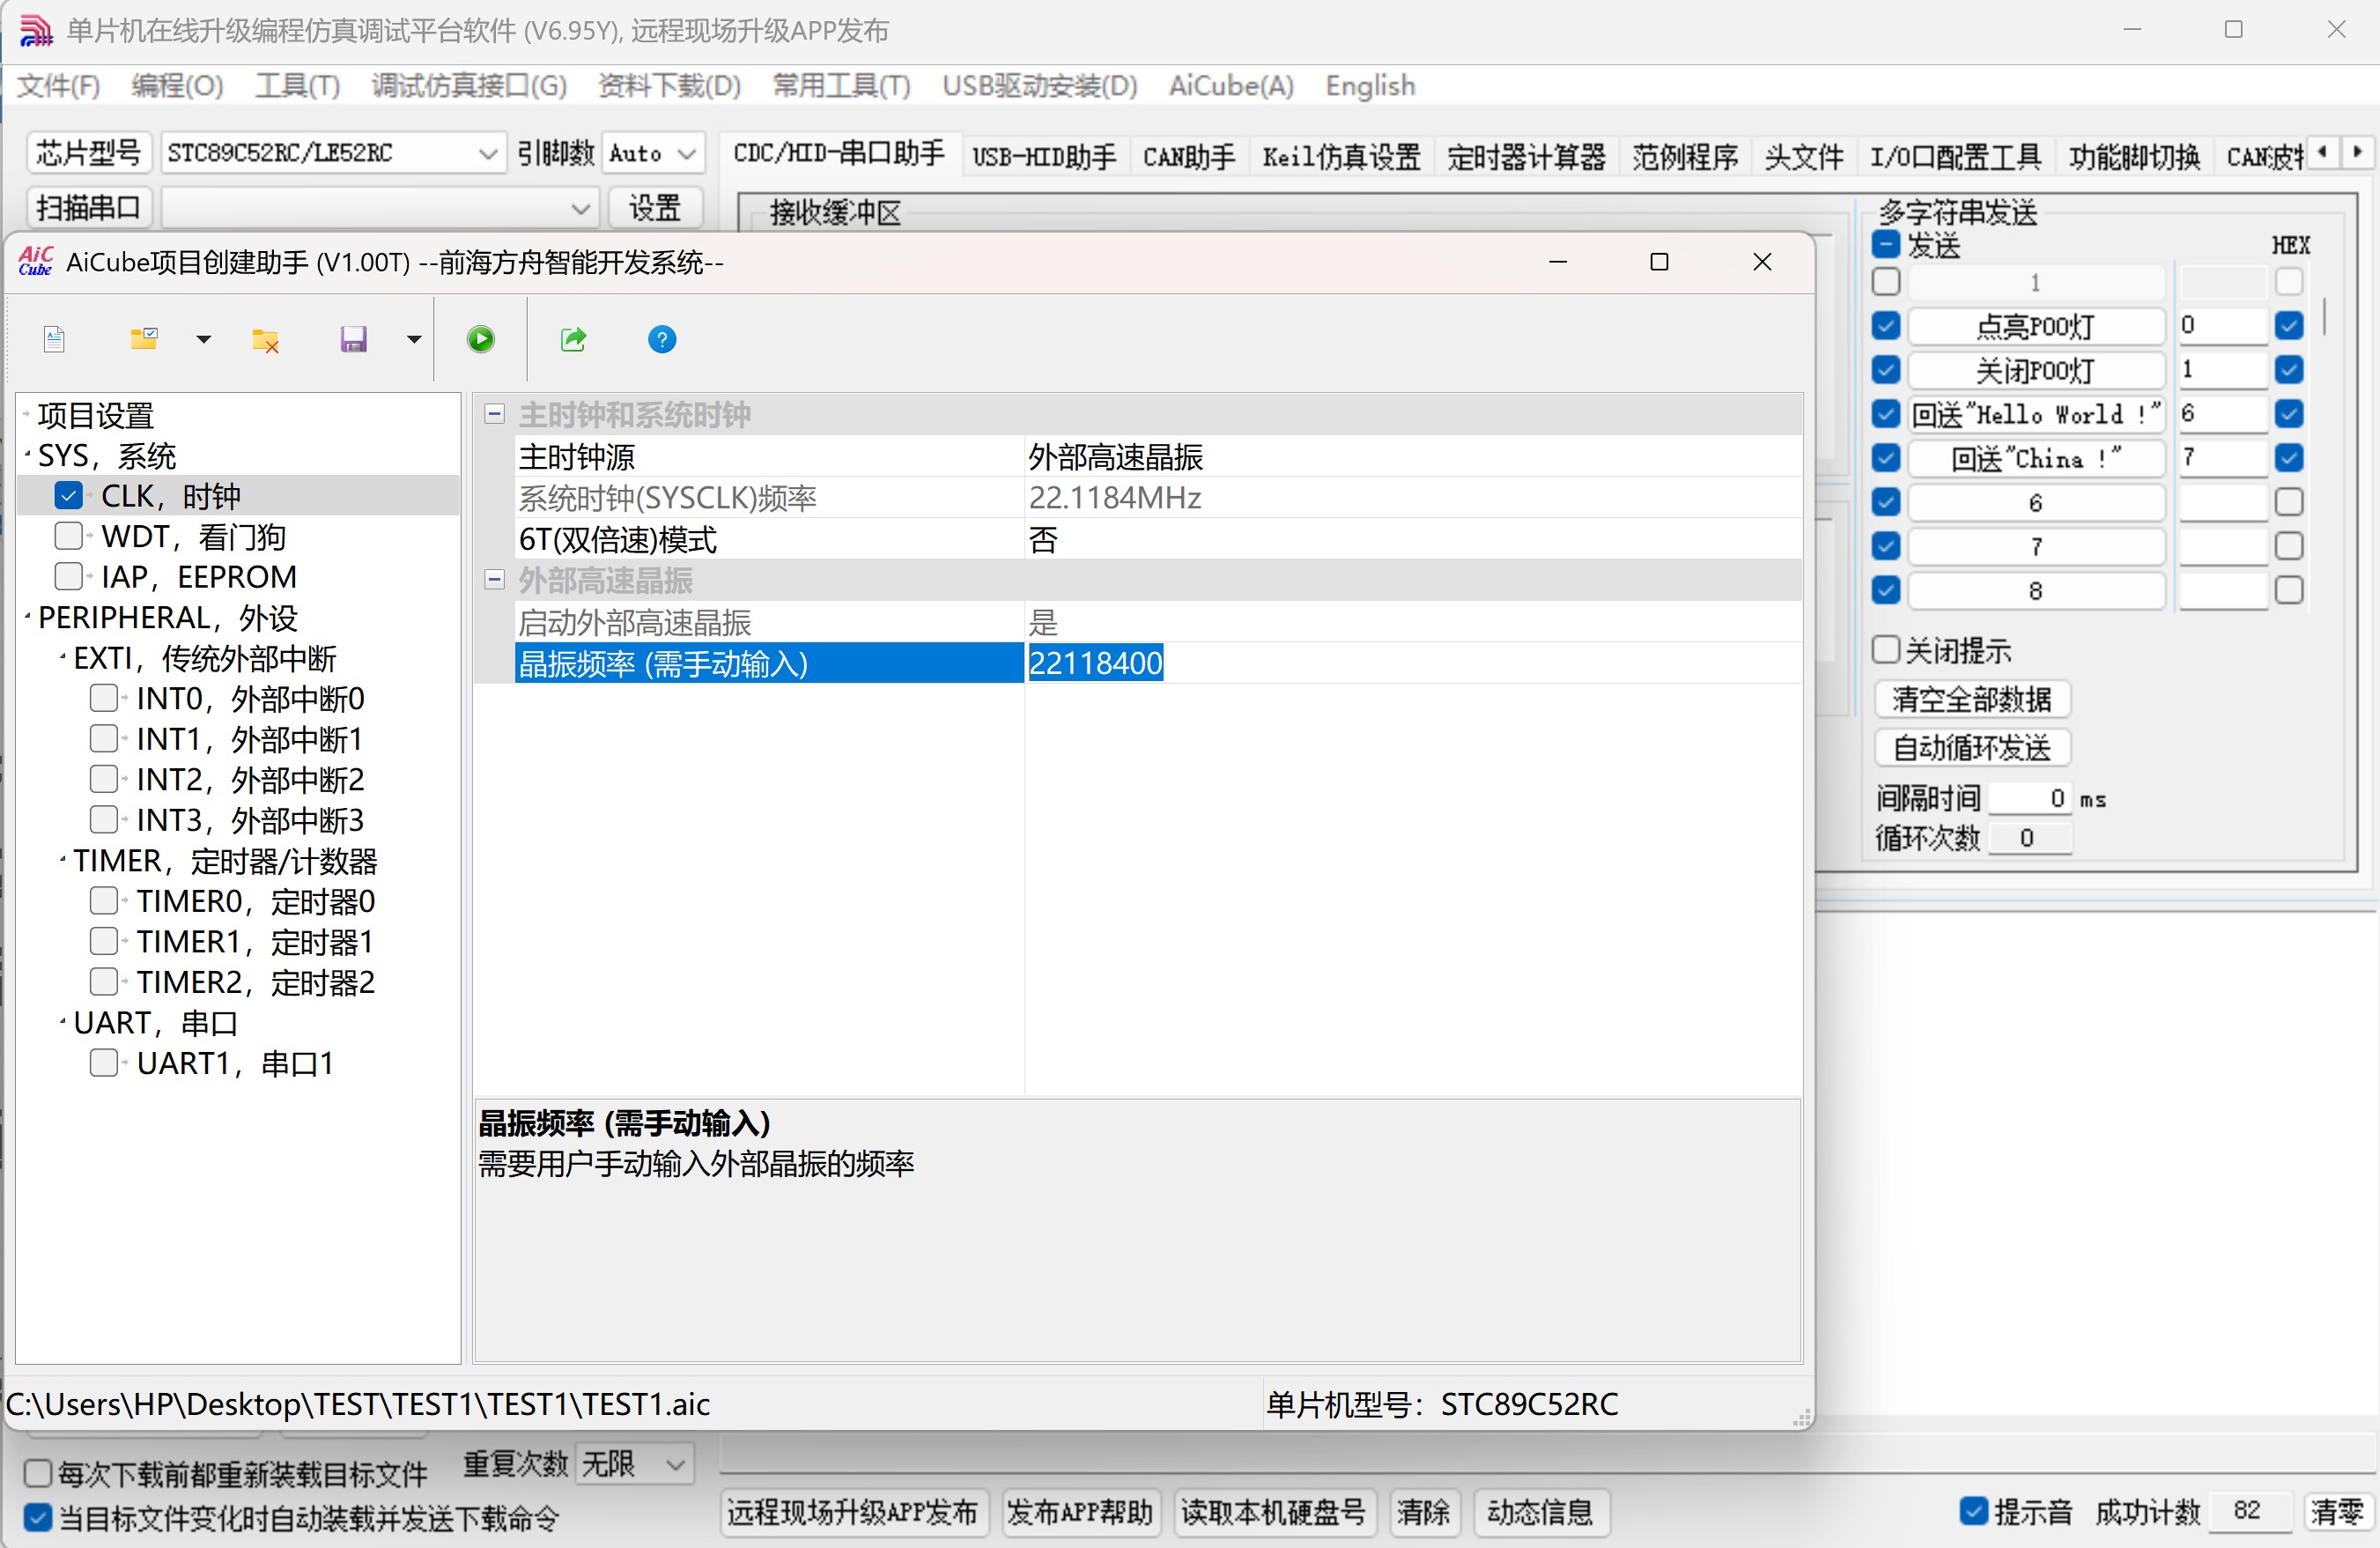The width and height of the screenshot is (2380, 1548).
Task: Click the new project file icon
Action: point(55,340)
